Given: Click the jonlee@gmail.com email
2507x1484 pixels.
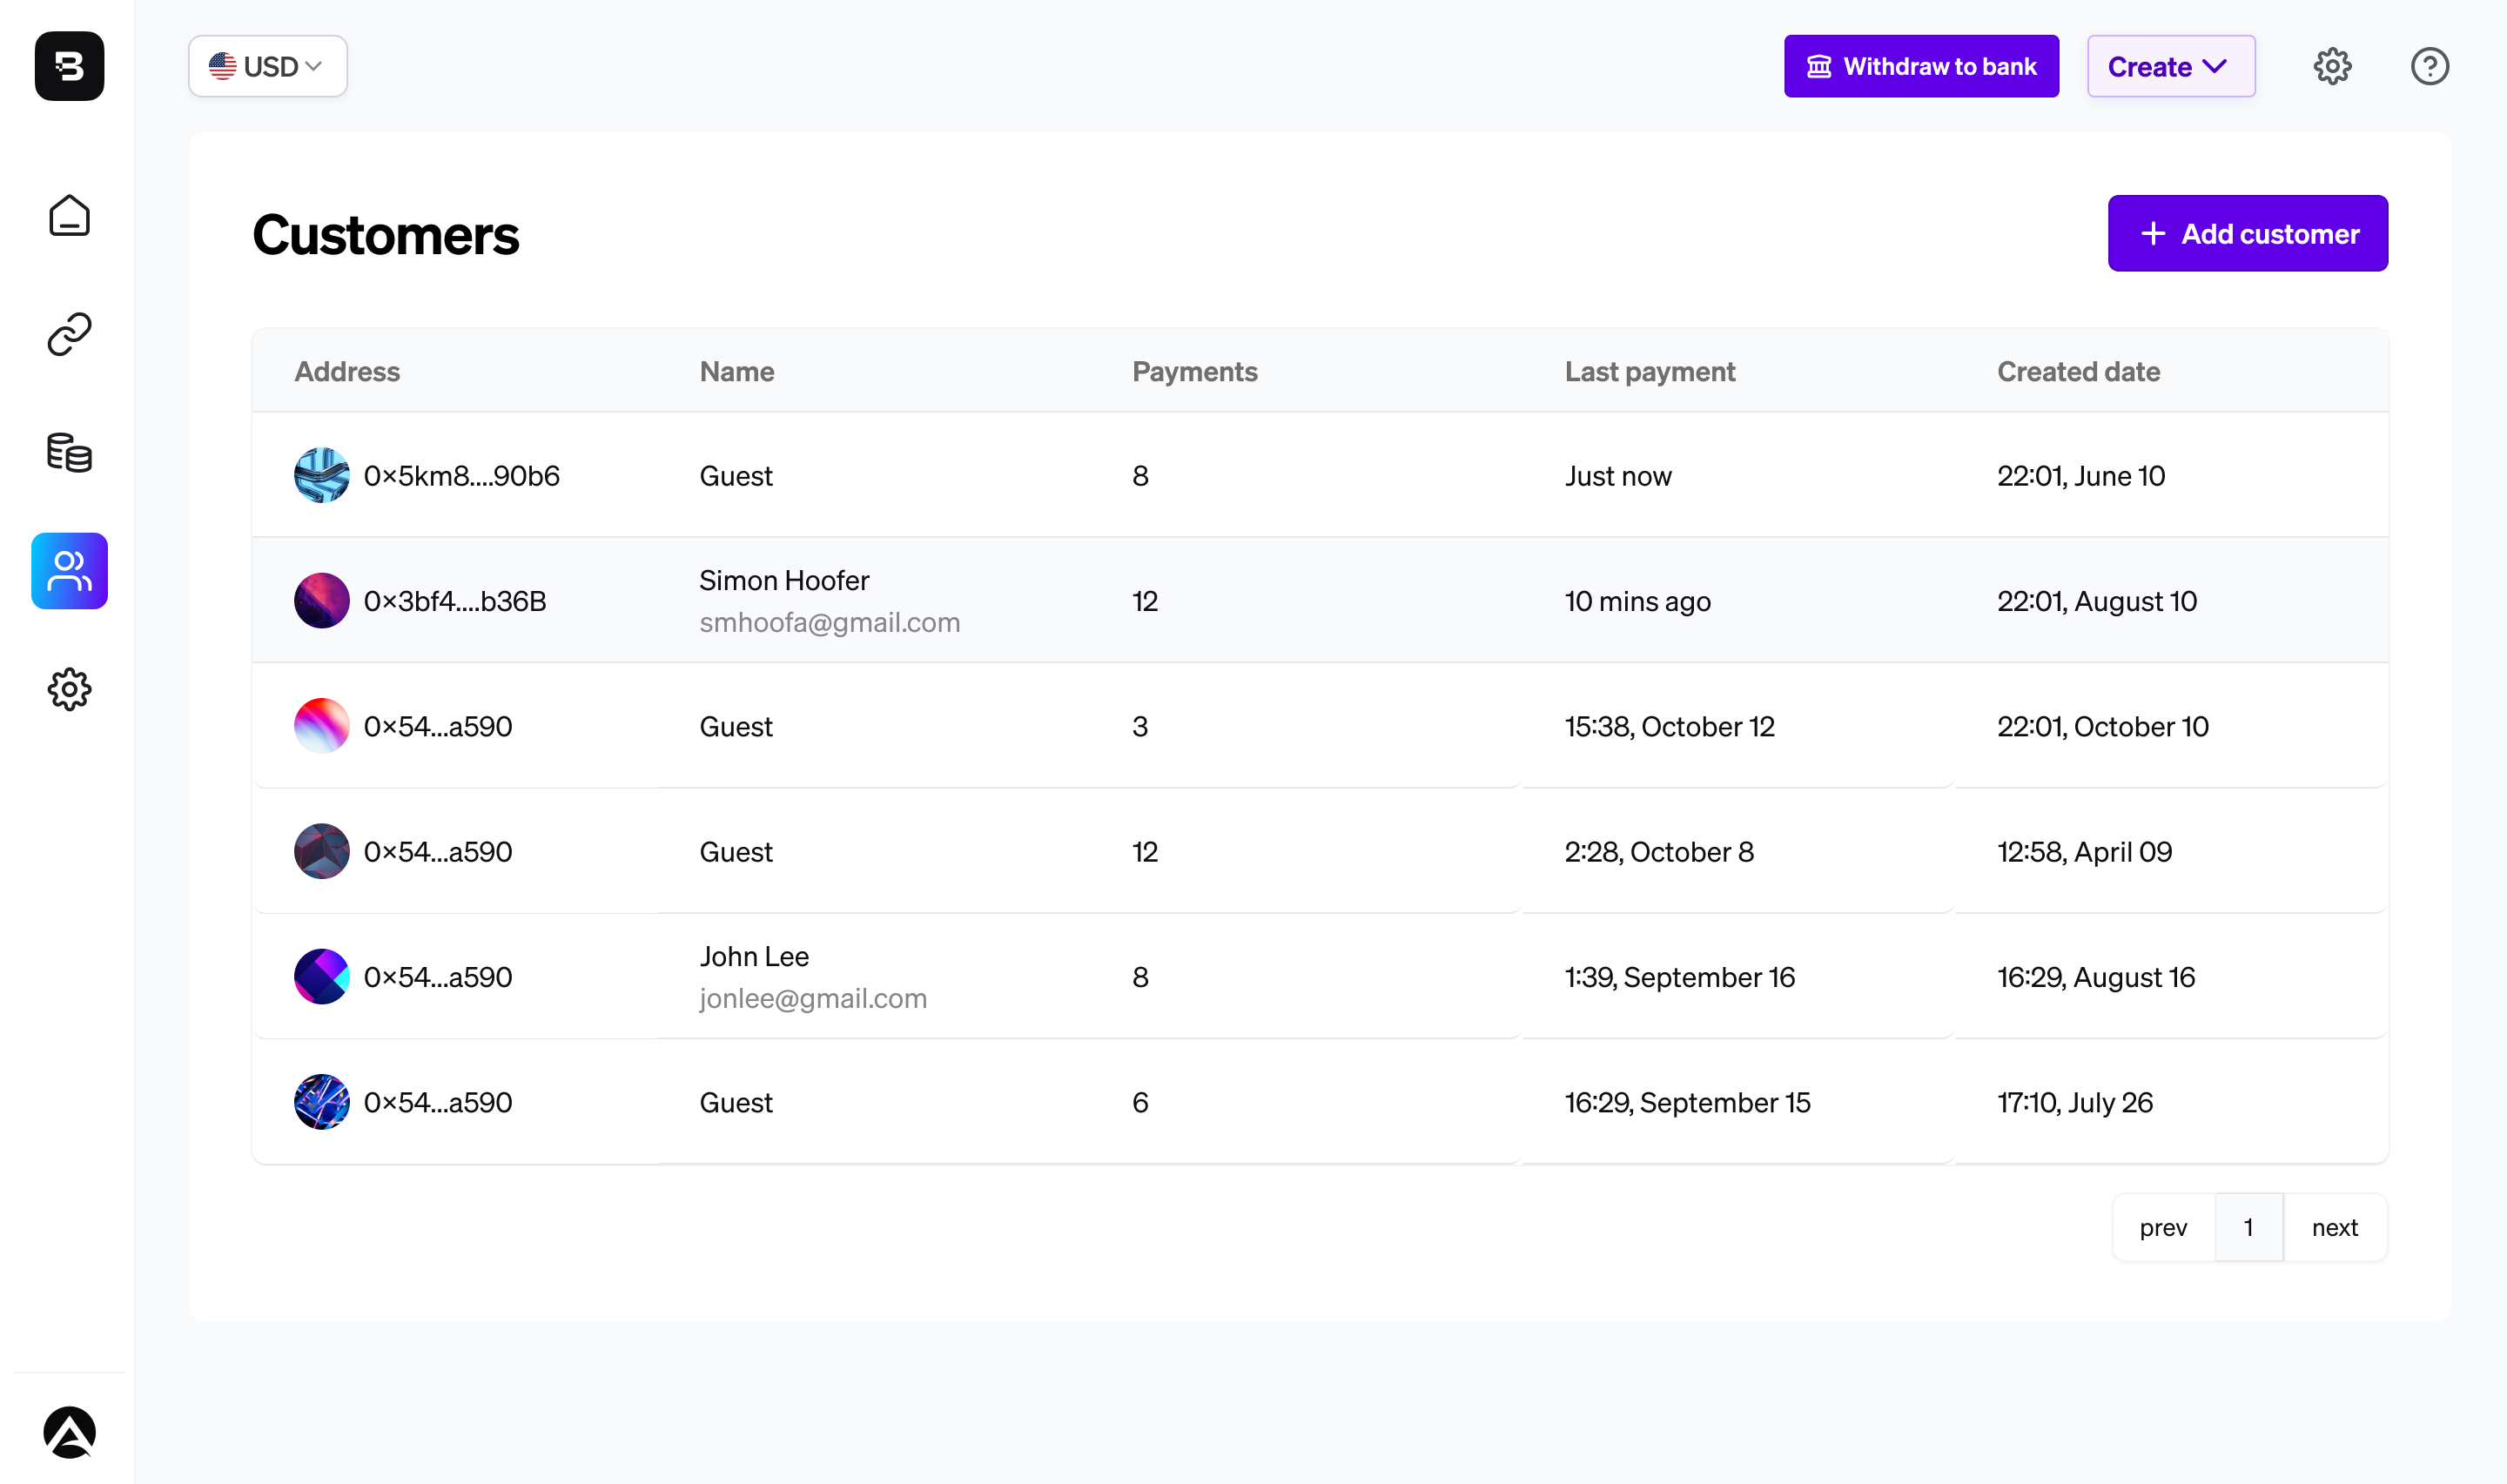Looking at the screenshot, I should [812, 998].
